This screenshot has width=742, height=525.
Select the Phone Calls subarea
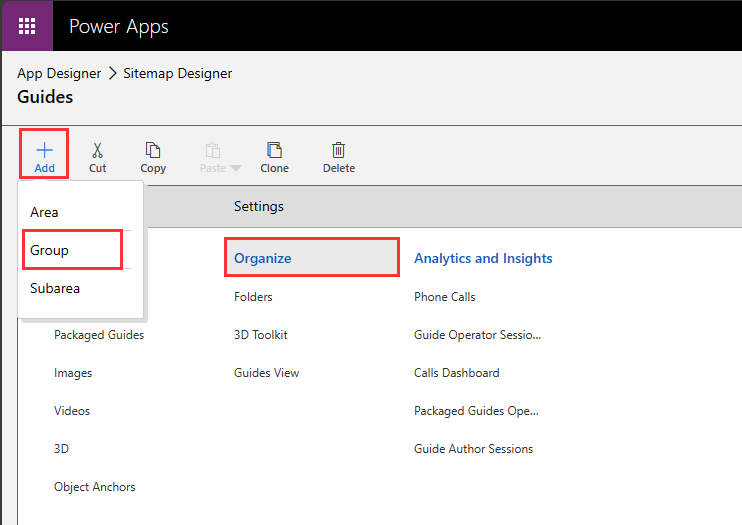(x=444, y=297)
